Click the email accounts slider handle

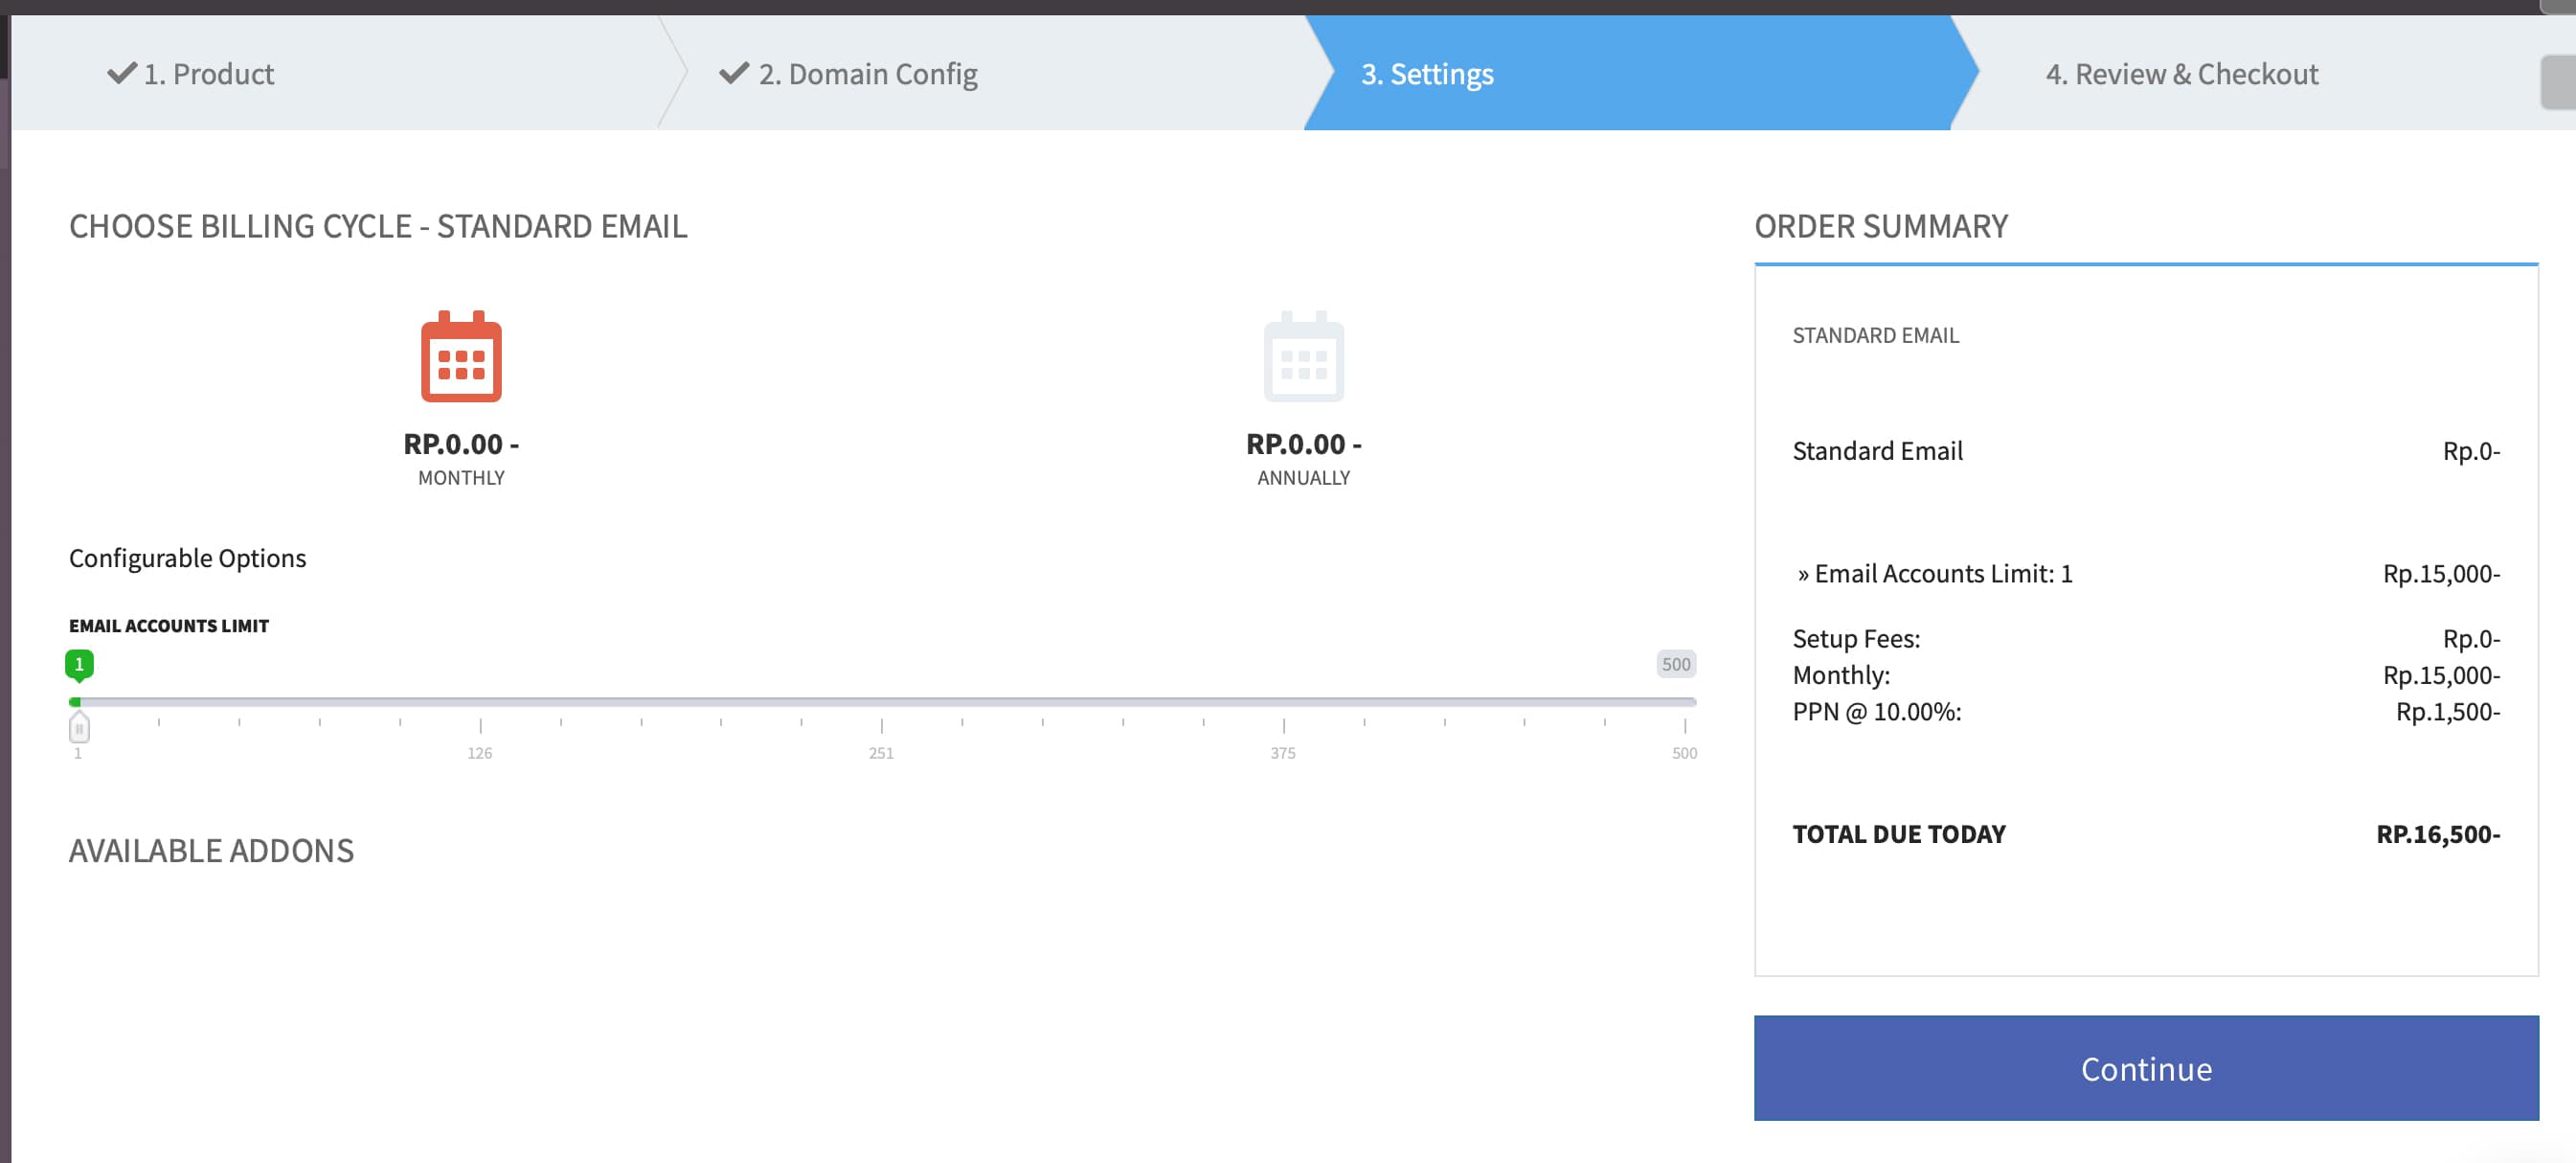(79, 727)
